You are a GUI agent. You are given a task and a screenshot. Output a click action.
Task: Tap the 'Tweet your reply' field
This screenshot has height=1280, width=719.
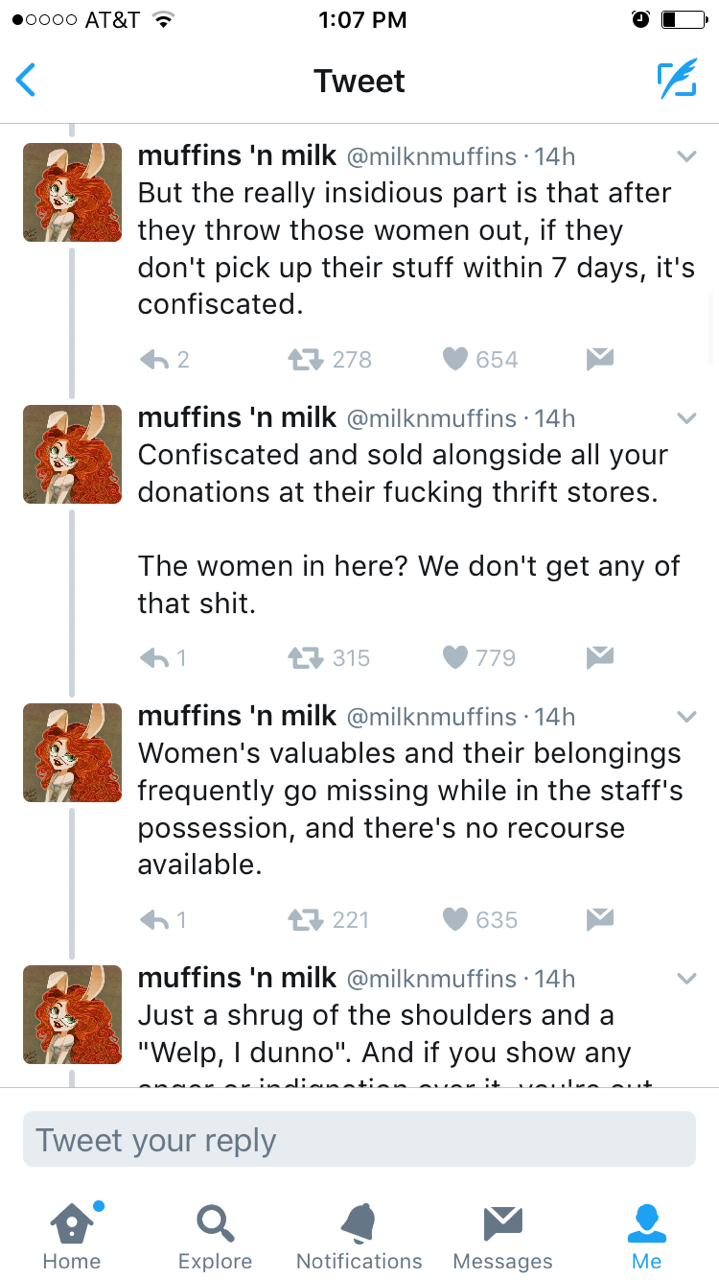pos(359,1139)
